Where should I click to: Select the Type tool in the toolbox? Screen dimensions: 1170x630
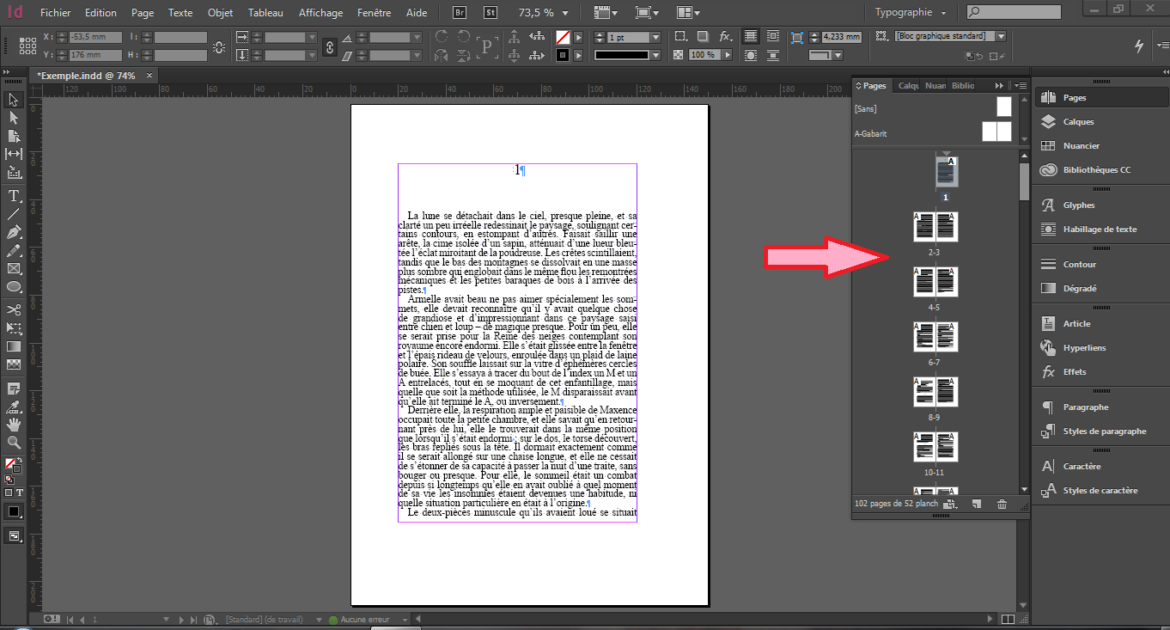(14, 195)
